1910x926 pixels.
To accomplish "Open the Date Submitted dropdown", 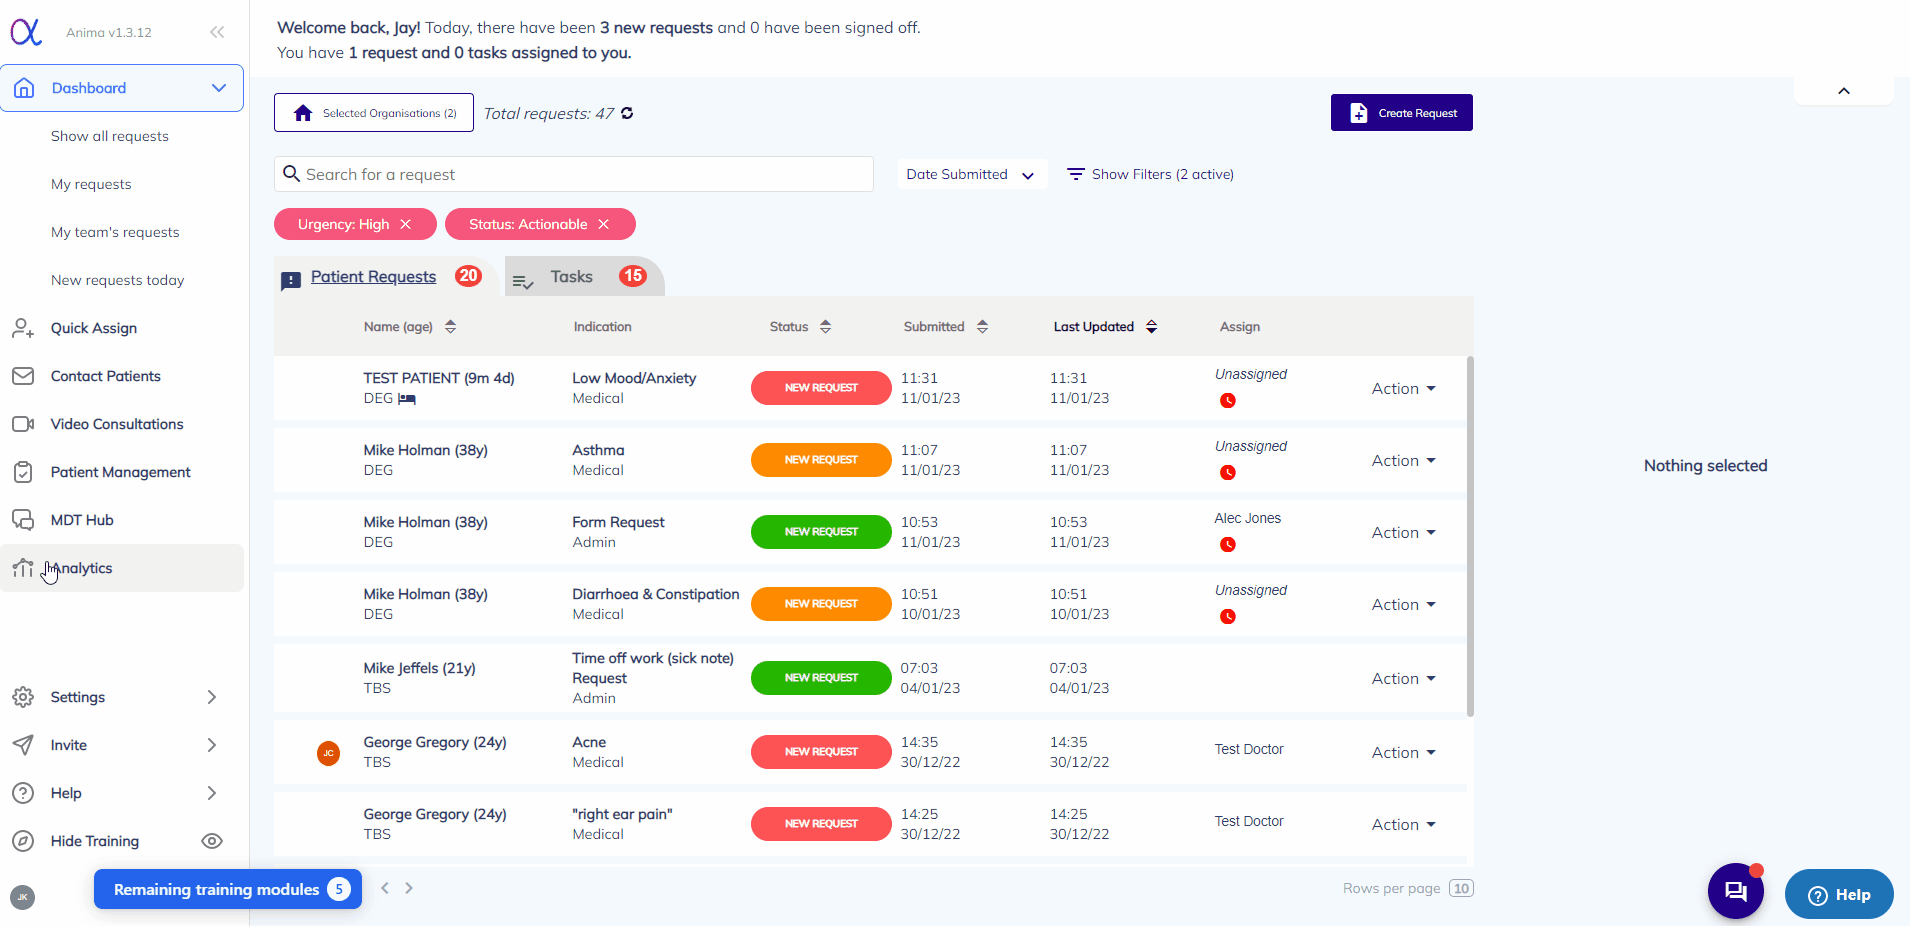I will point(970,174).
